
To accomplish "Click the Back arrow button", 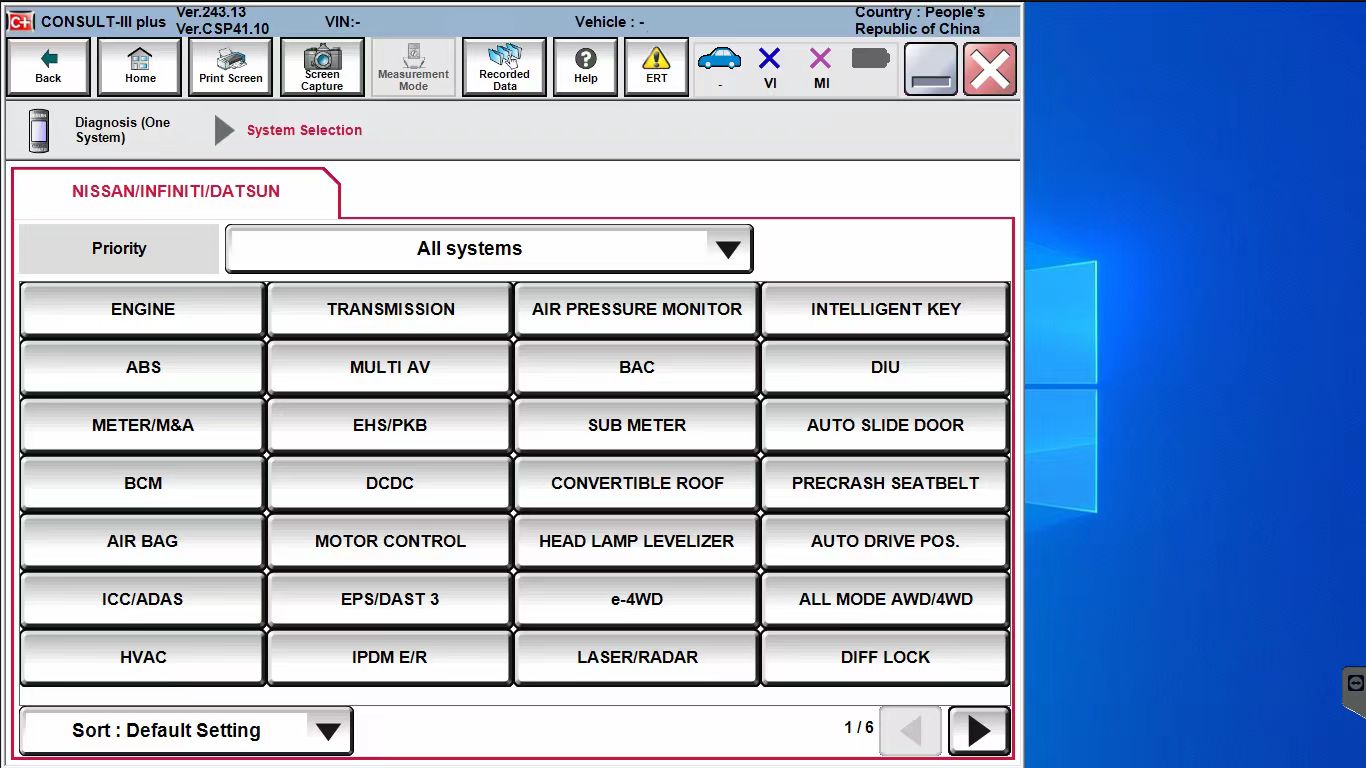I will 48,67.
